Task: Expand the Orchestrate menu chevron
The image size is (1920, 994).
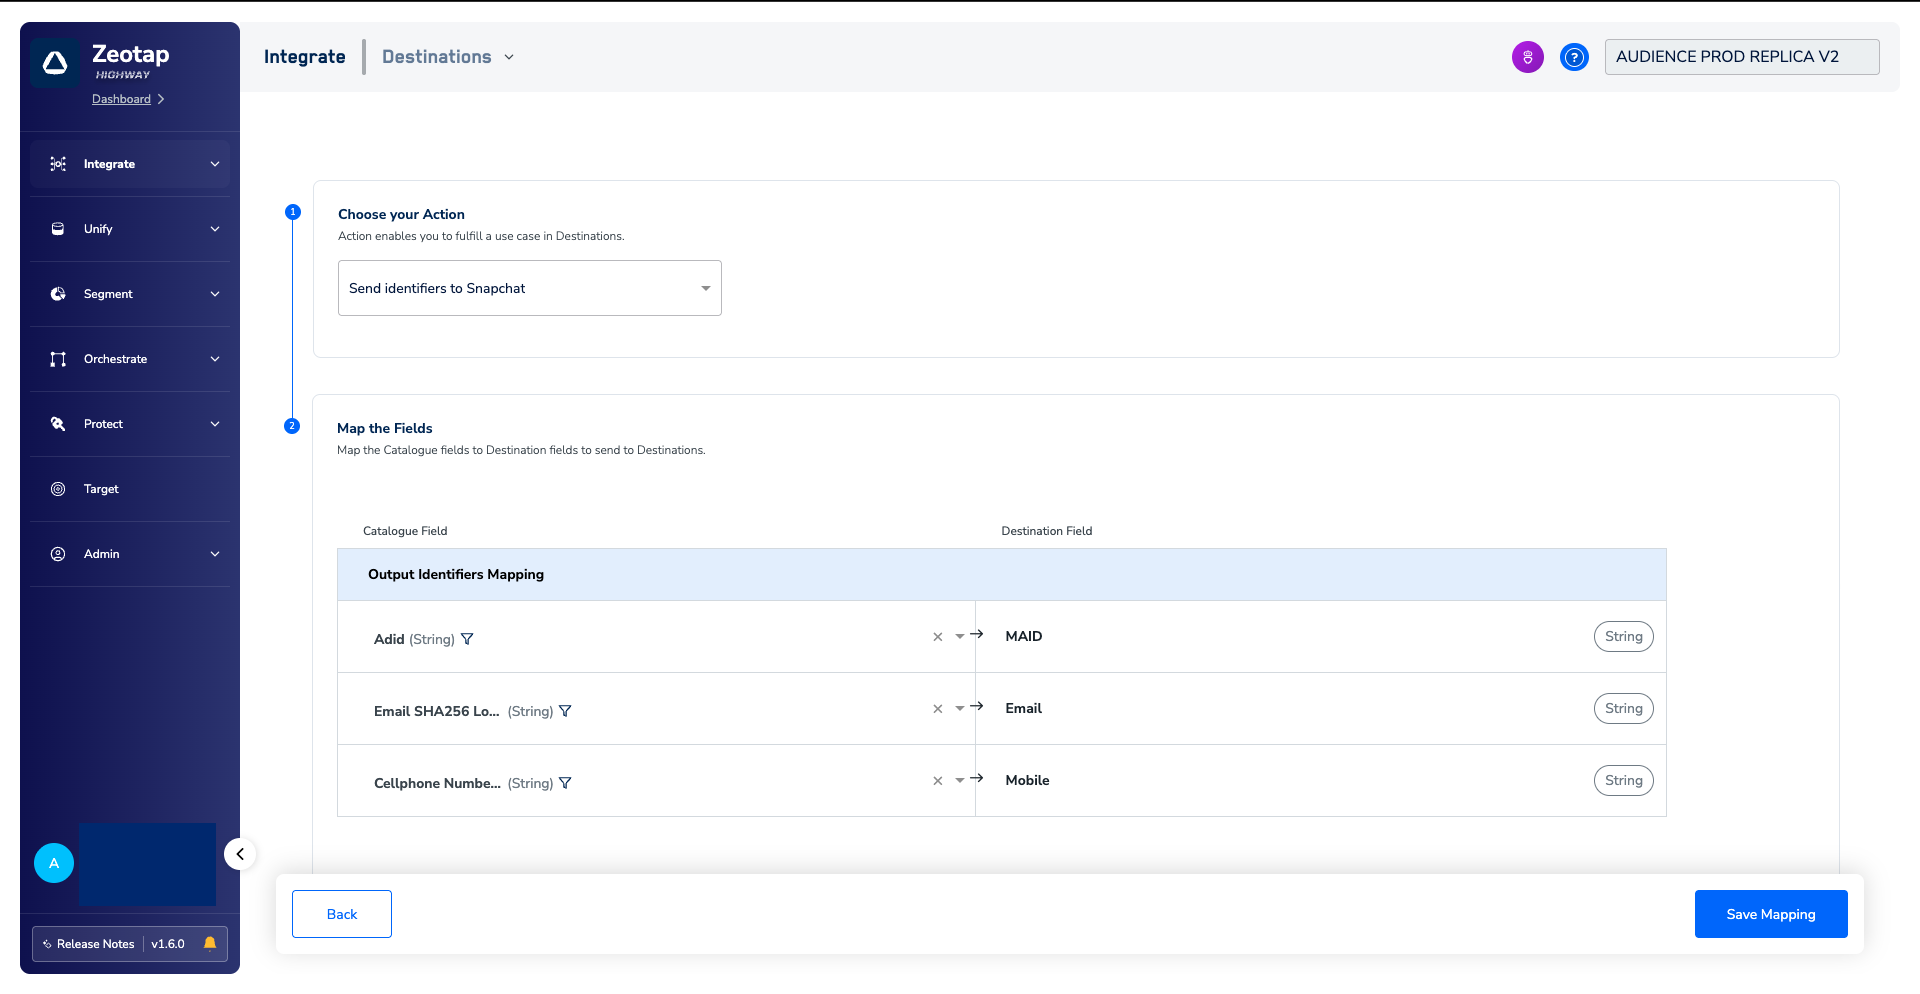Action: coord(215,359)
